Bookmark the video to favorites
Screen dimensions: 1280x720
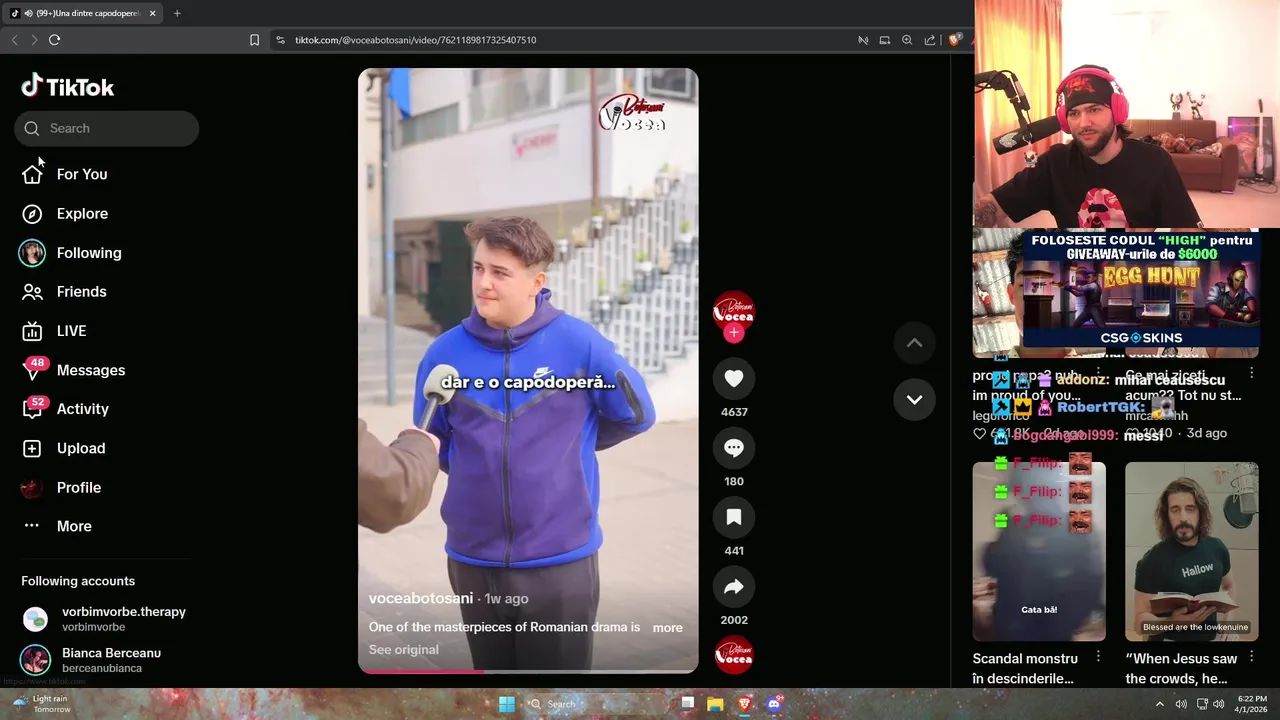[734, 517]
